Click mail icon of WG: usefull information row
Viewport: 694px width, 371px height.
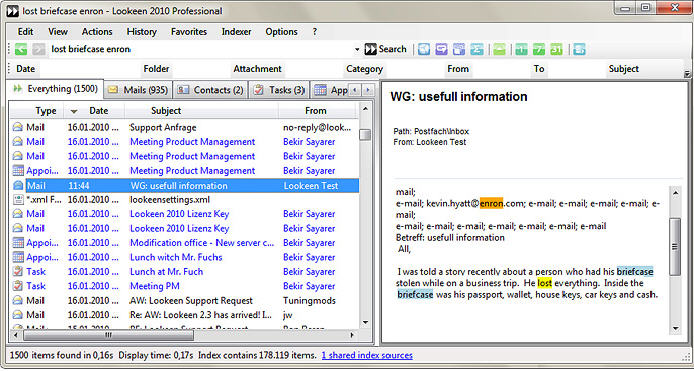tap(18, 186)
